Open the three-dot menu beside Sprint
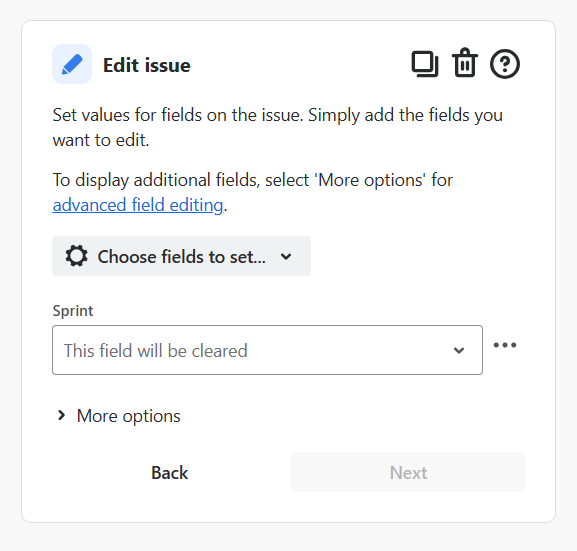 (505, 345)
